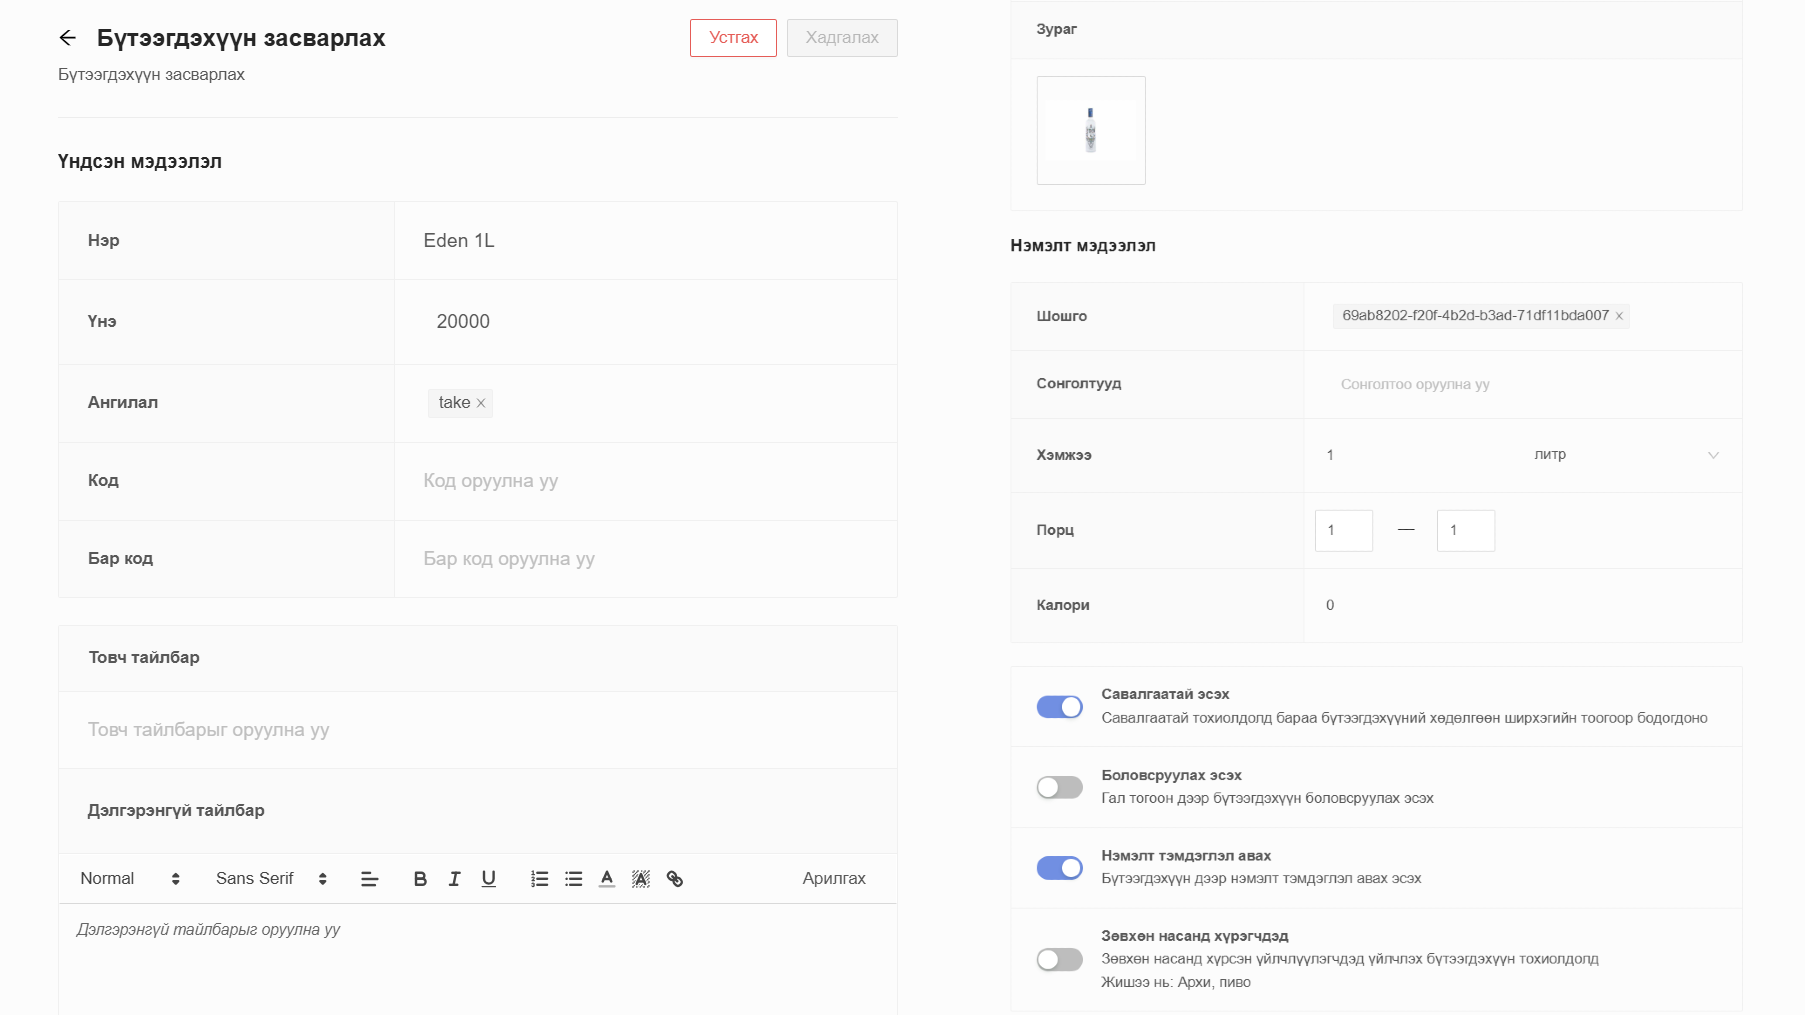This screenshot has height=1015, width=1805.
Task: Toggle underline formatting in editor
Action: tap(488, 879)
